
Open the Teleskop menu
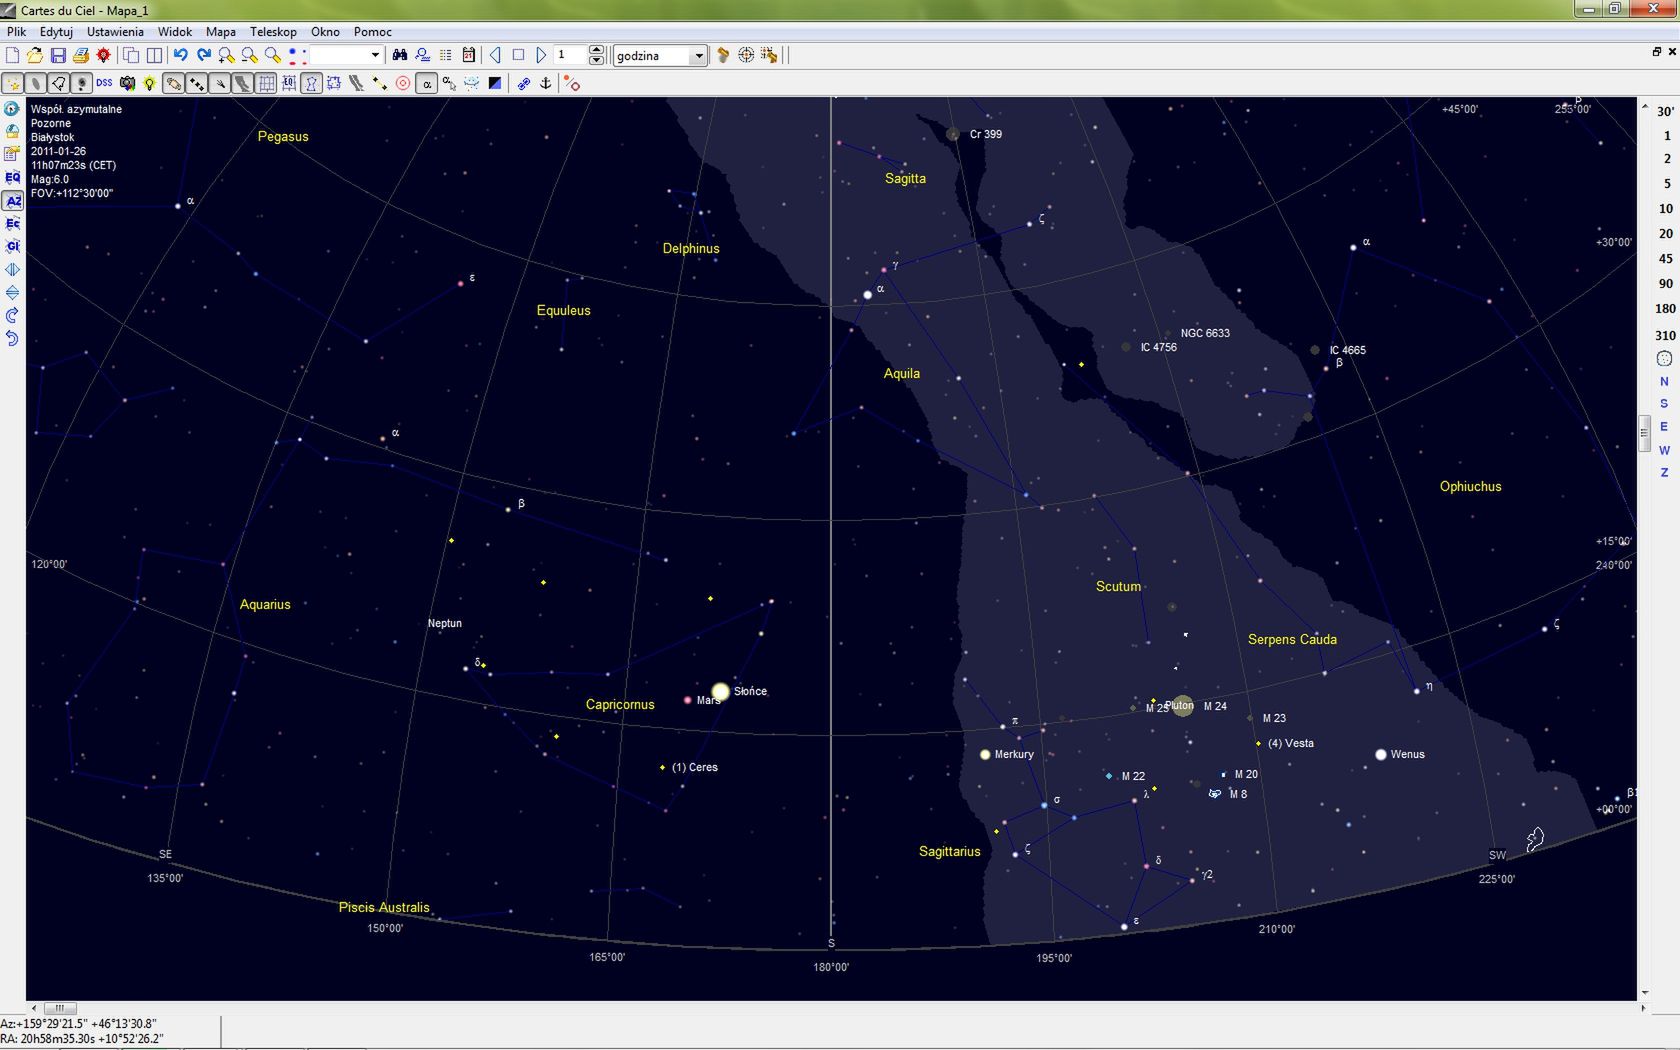[x=273, y=31]
